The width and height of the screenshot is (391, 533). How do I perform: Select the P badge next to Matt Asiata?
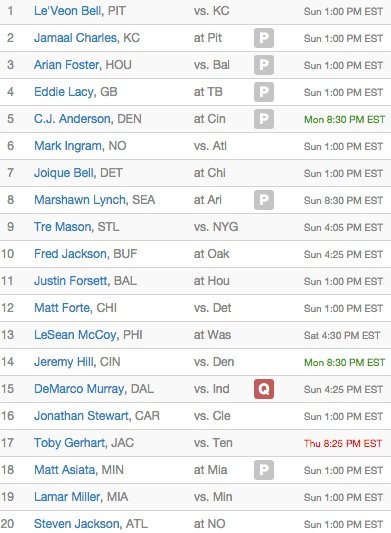pyautogui.click(x=264, y=470)
